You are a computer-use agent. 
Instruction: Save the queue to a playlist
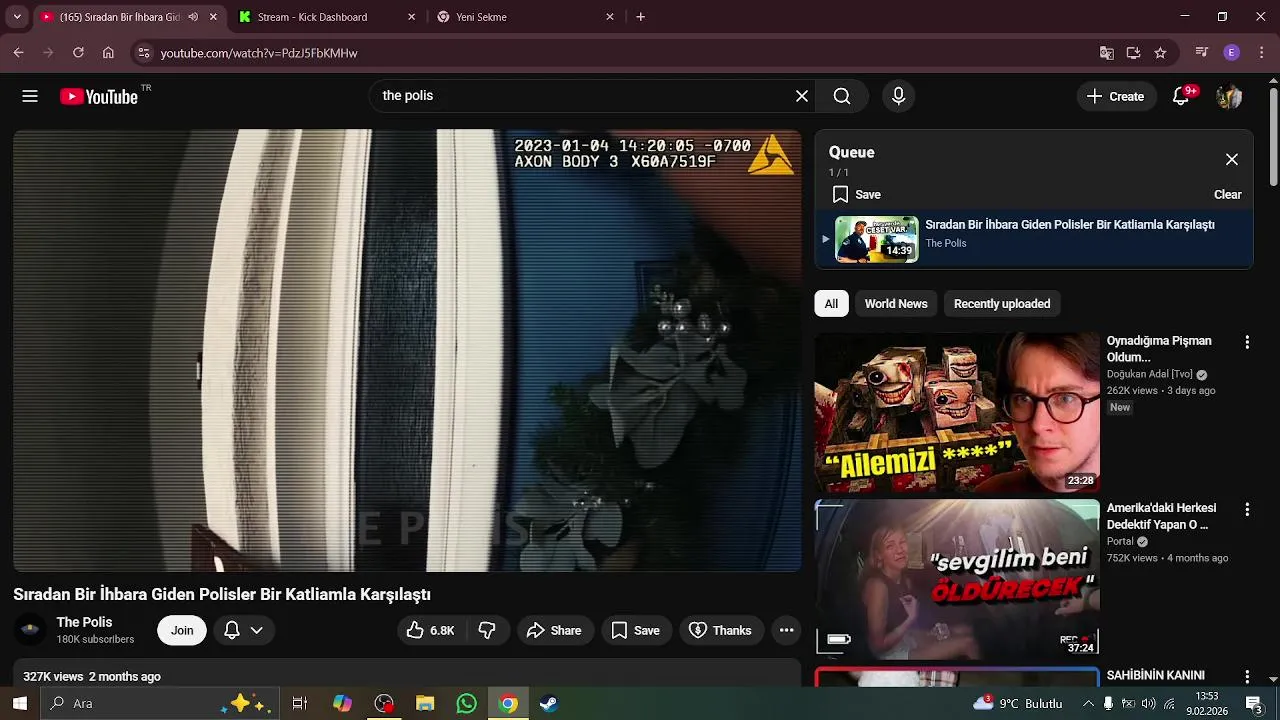pos(857,195)
